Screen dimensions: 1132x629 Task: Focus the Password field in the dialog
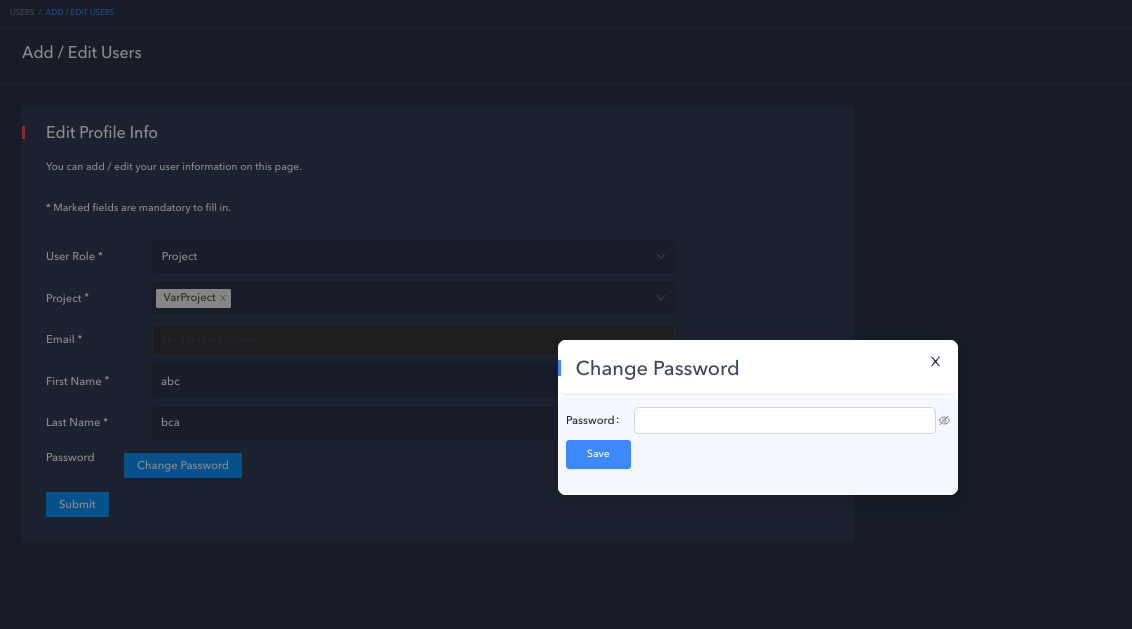784,421
